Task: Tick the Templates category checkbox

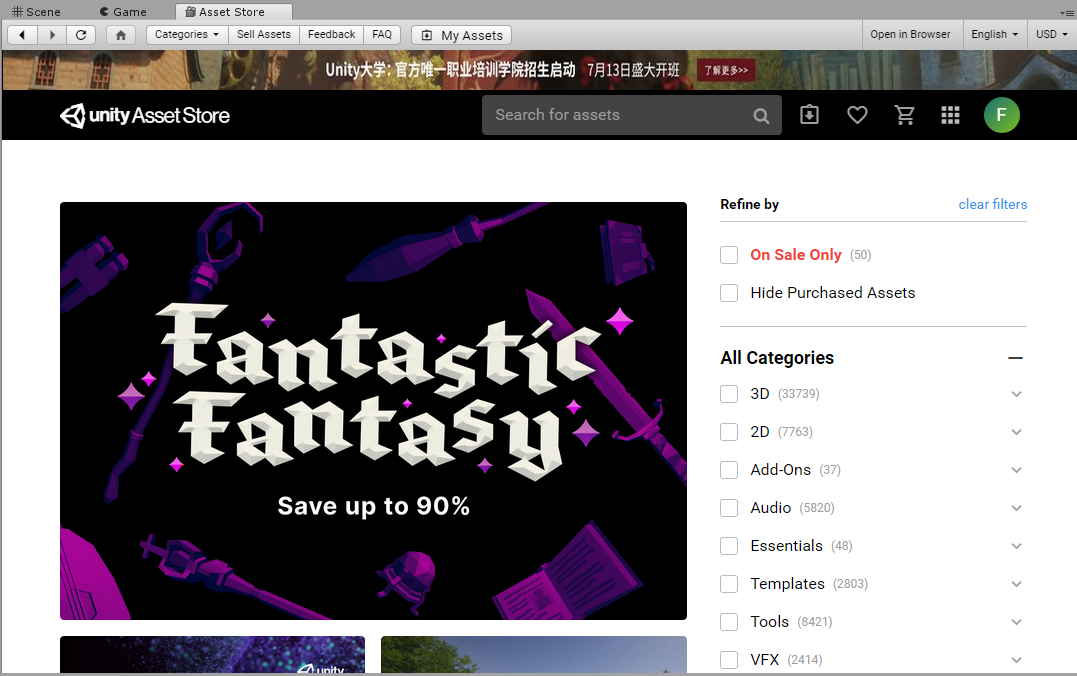Action: (729, 584)
